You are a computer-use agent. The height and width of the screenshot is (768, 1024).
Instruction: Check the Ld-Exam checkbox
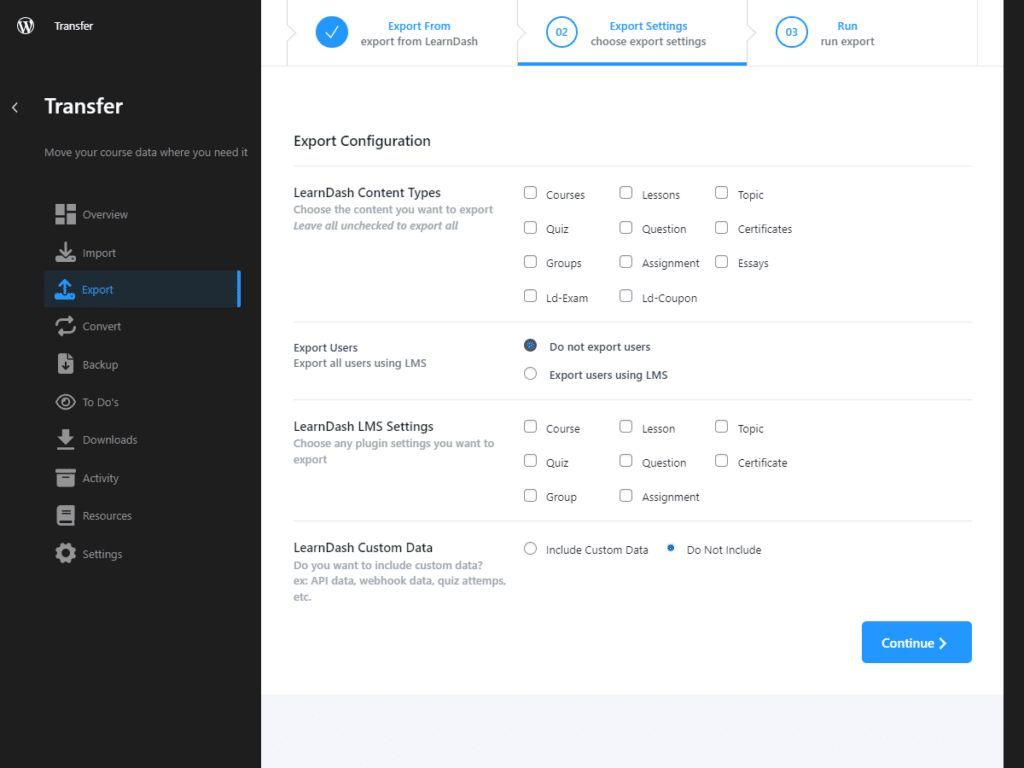[530, 296]
